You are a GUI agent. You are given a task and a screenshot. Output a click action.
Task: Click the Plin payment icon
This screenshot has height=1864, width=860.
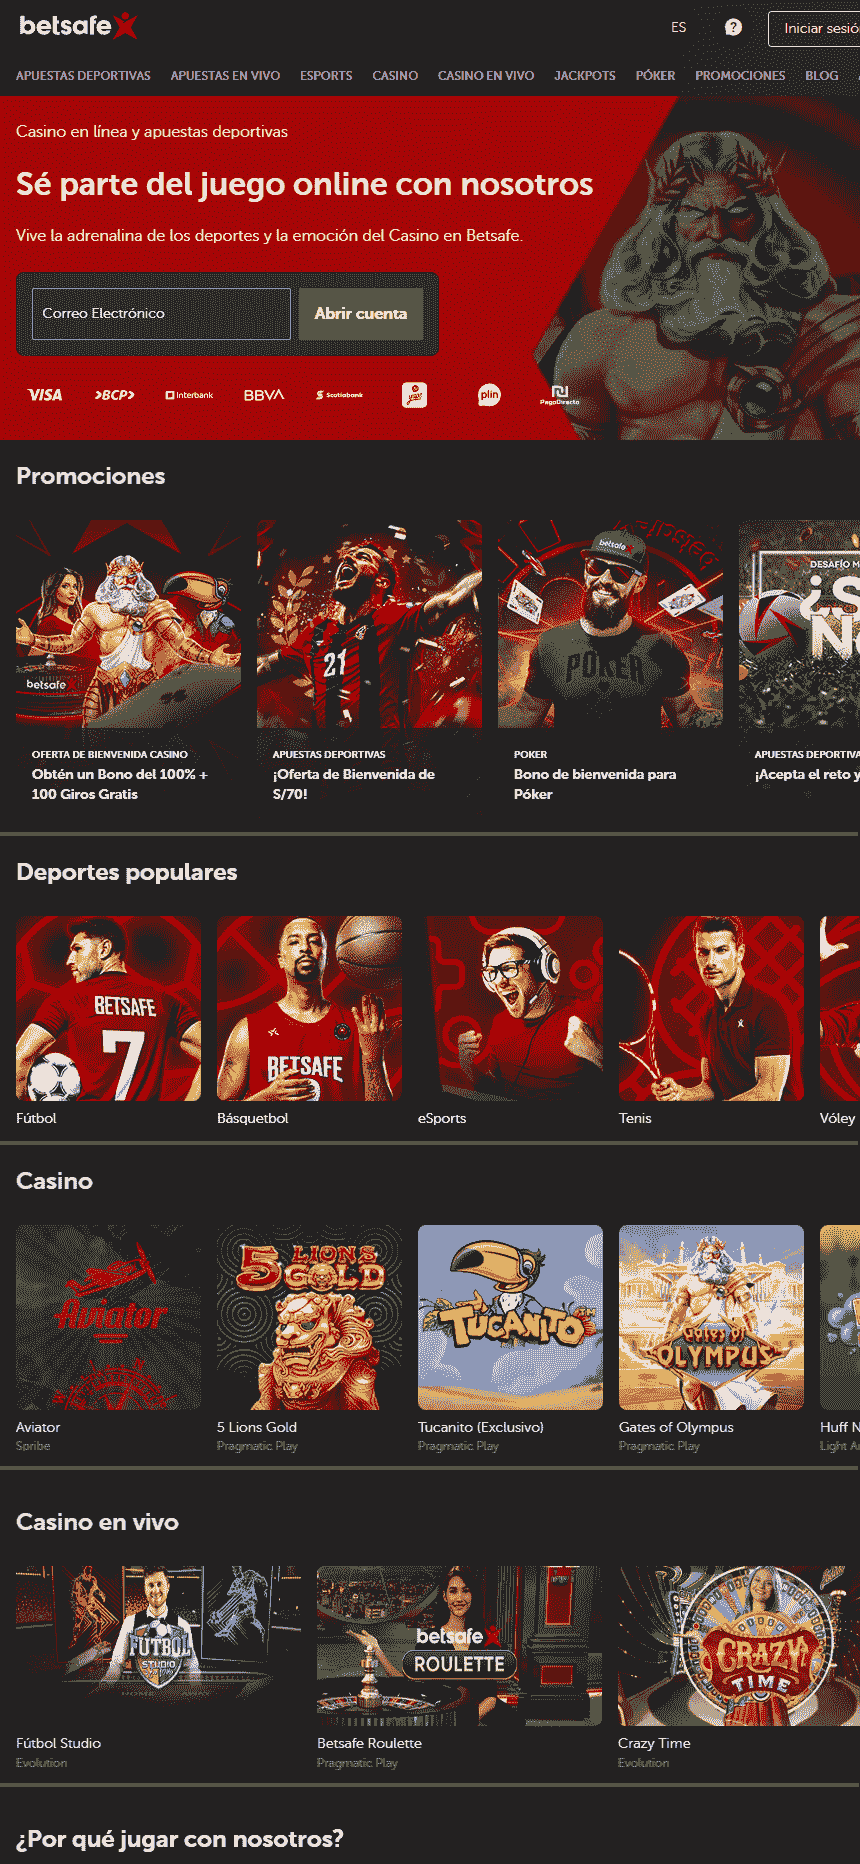click(x=489, y=395)
